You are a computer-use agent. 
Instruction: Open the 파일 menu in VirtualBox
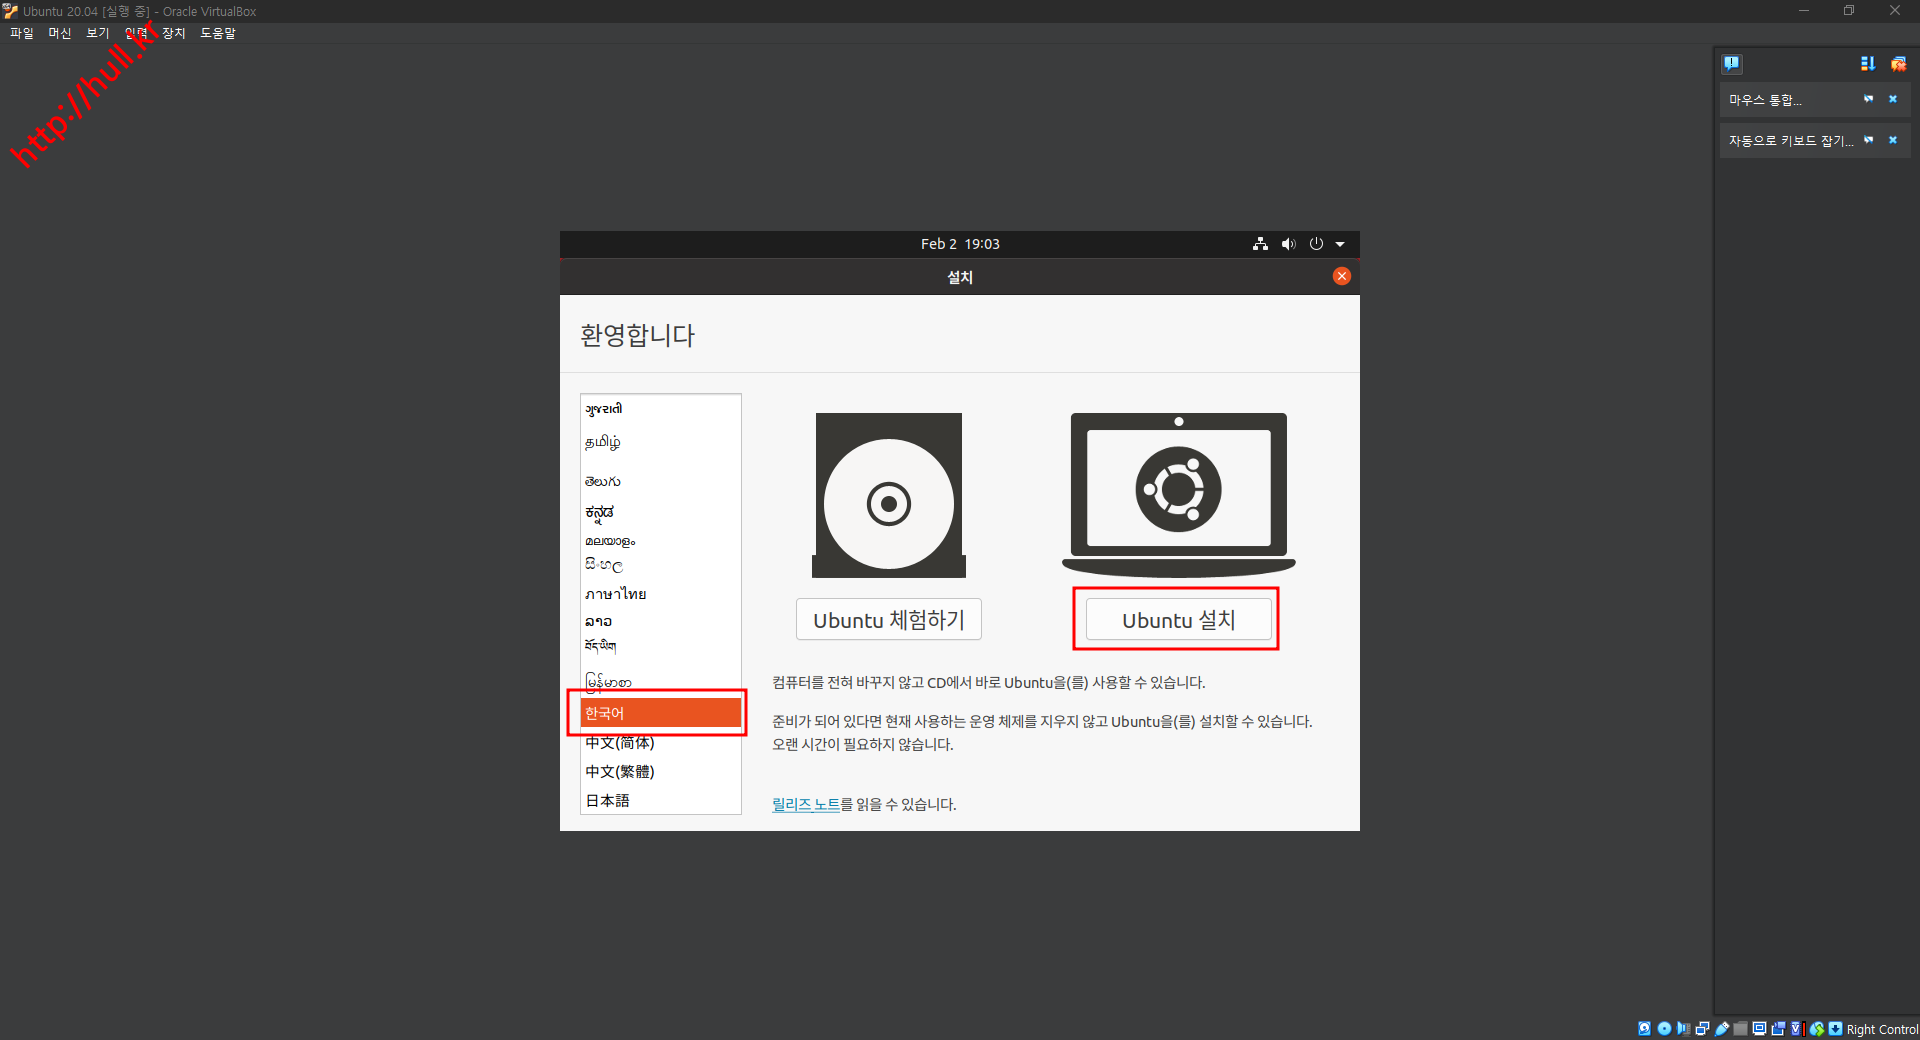click(22, 33)
